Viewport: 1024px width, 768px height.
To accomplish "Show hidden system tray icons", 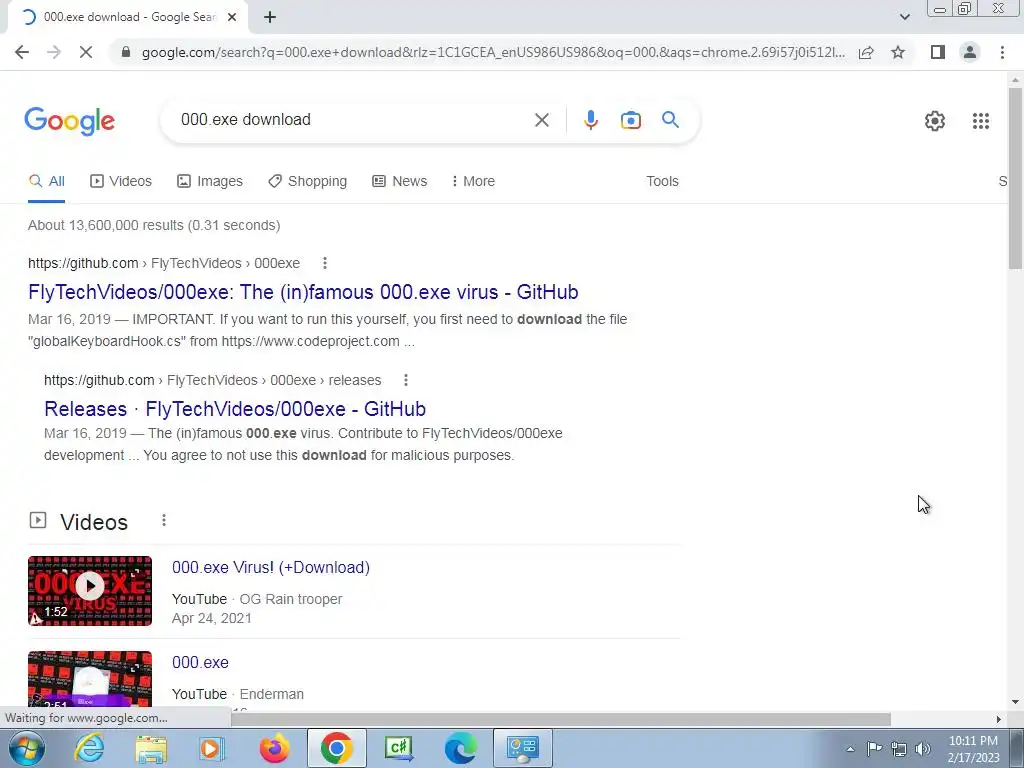I will pos(850,749).
